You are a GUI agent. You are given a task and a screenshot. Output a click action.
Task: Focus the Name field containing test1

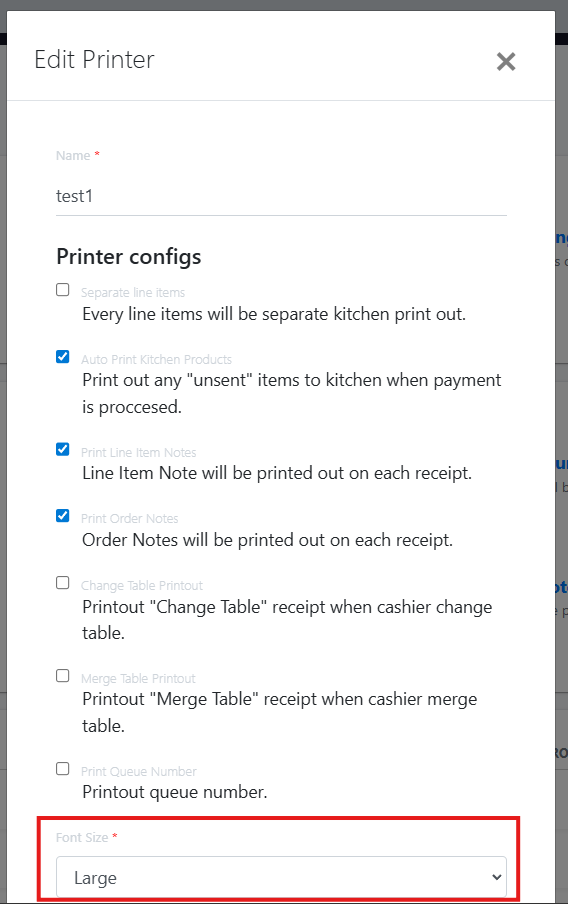point(281,196)
